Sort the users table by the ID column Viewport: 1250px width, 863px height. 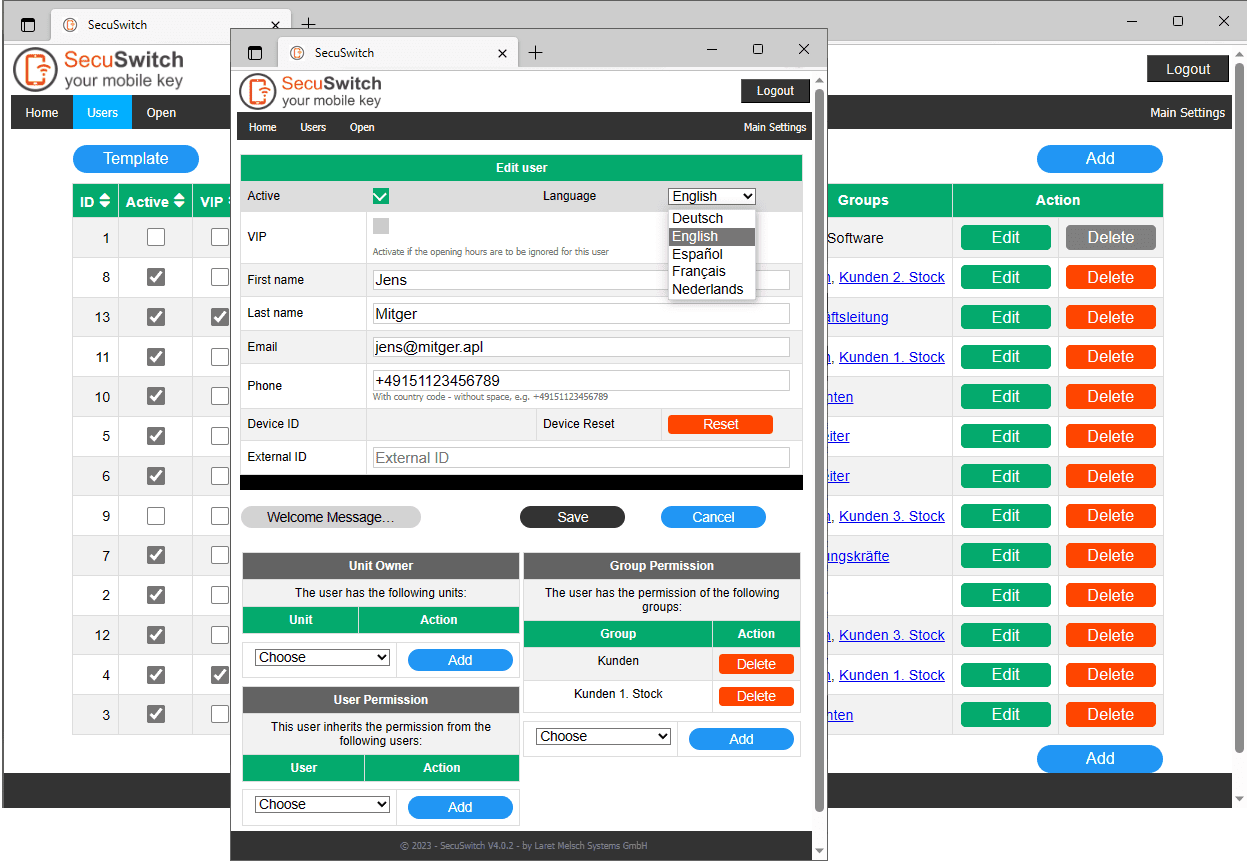95,202
